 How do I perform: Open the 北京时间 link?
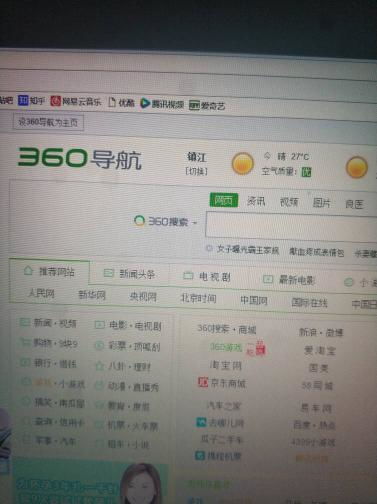pyautogui.click(x=198, y=298)
